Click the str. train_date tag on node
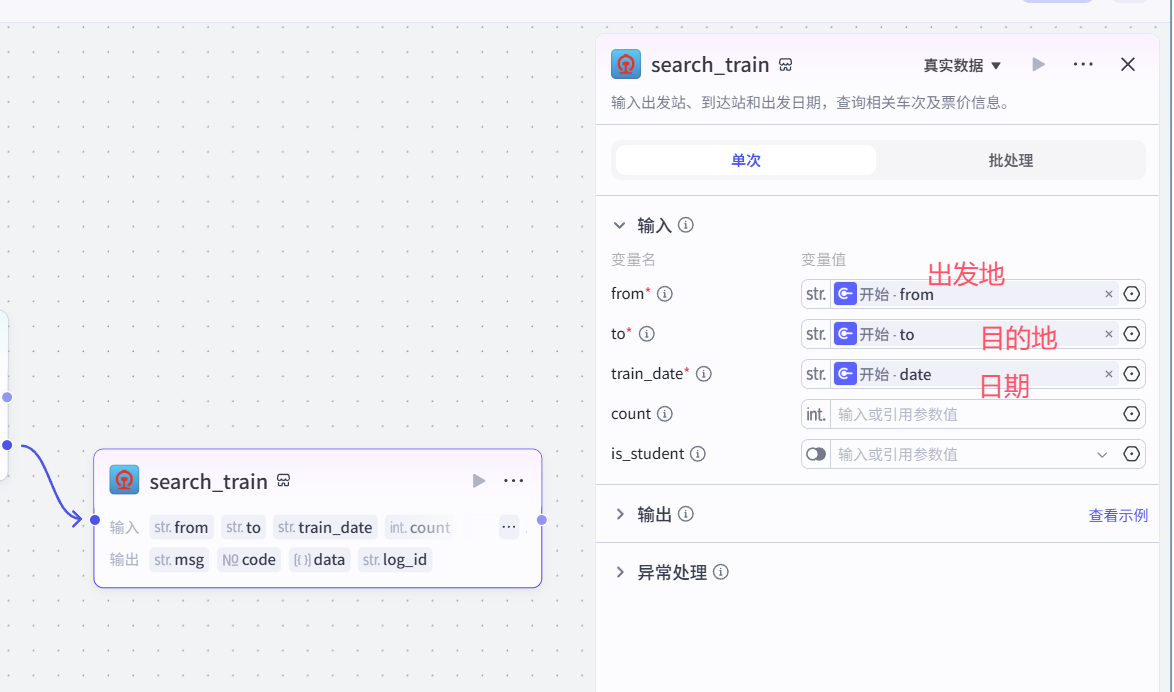Viewport: 1174px width, 692px height. coord(325,527)
